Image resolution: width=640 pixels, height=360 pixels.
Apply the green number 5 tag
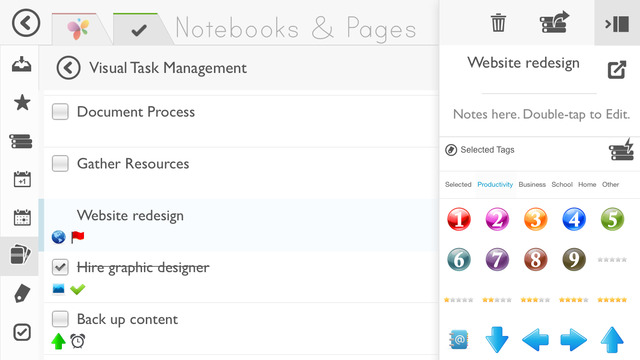click(x=612, y=219)
